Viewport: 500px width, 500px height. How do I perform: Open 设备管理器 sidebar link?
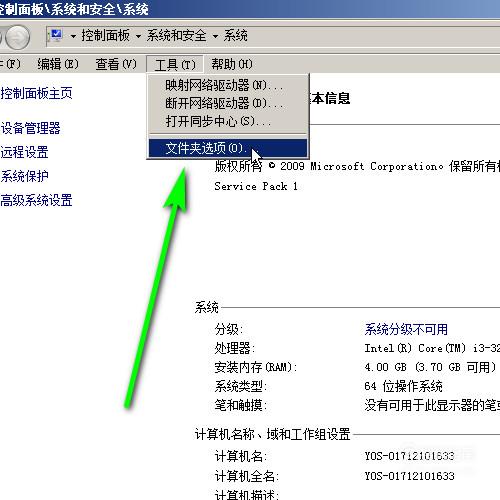pos(30,128)
